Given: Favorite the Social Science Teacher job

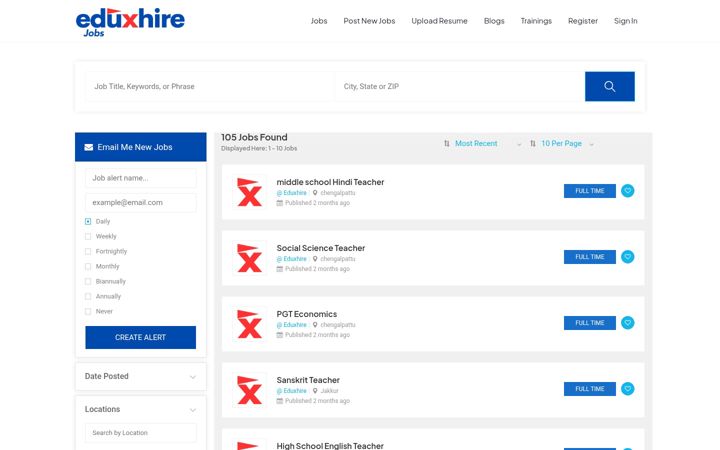Looking at the screenshot, I should [627, 257].
